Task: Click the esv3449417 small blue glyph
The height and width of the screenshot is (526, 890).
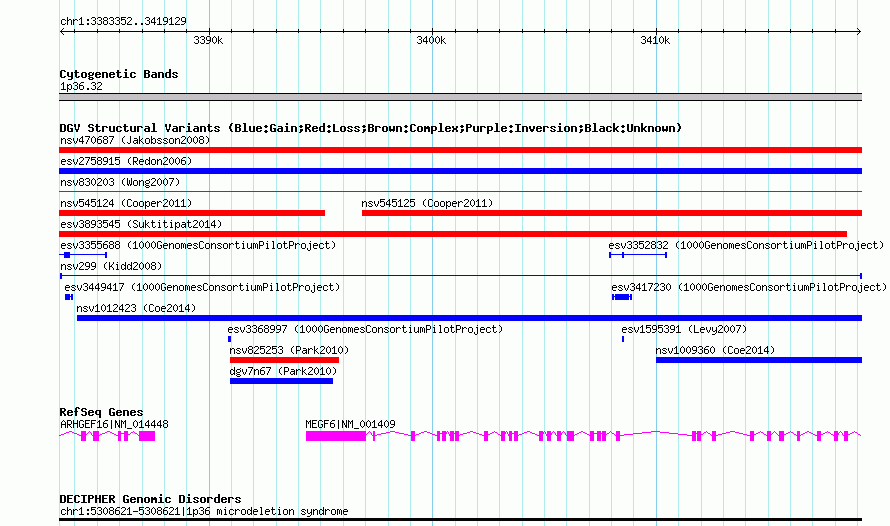Action: pyautogui.click(x=69, y=297)
